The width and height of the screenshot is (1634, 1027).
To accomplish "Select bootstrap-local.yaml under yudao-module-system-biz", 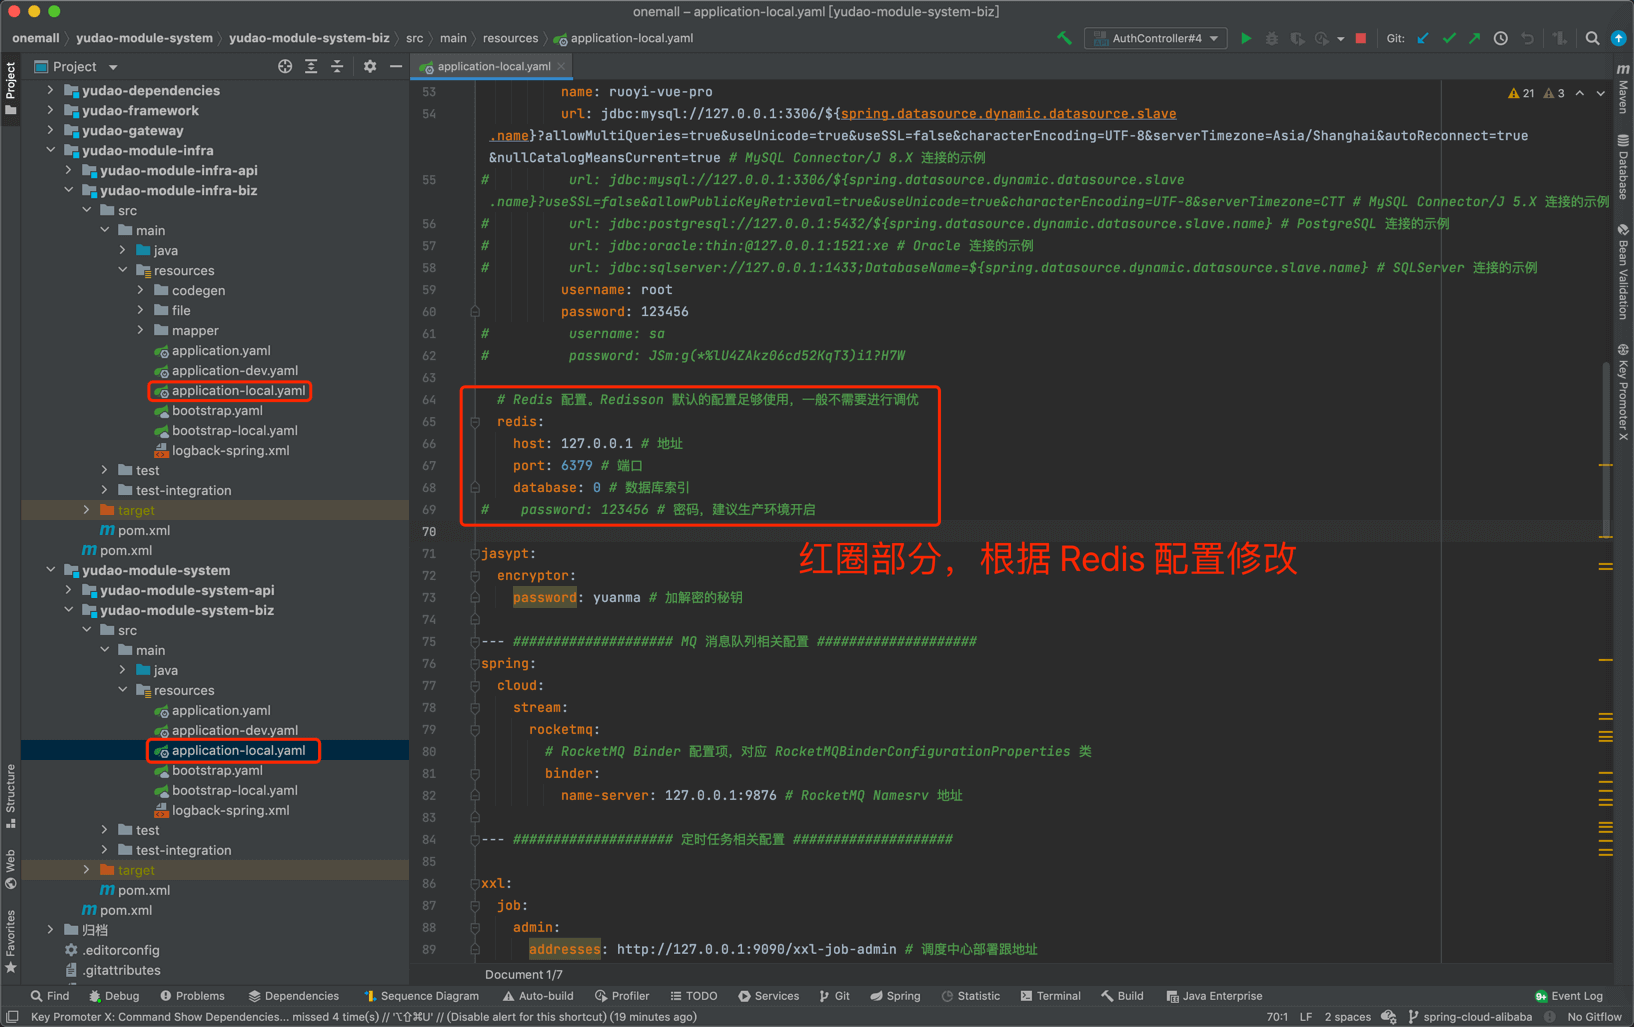I will pyautogui.click(x=234, y=790).
